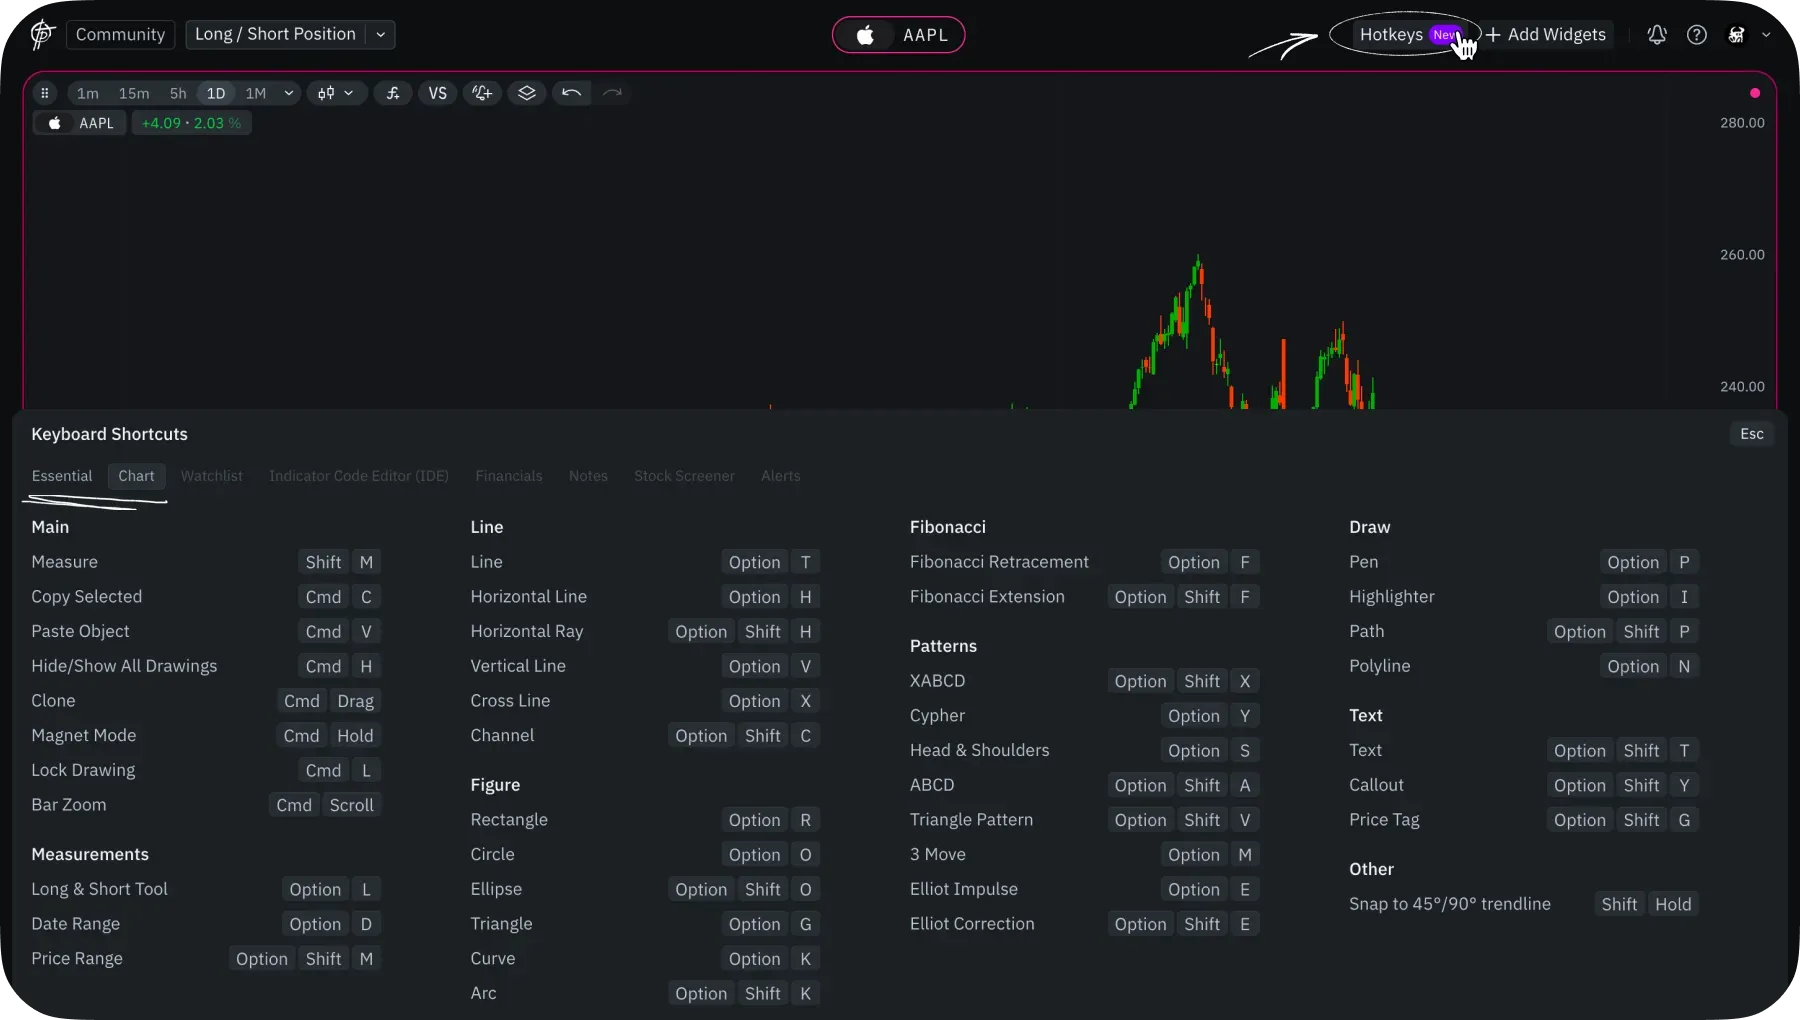Open the Watchlist shortcuts tab

(211, 476)
